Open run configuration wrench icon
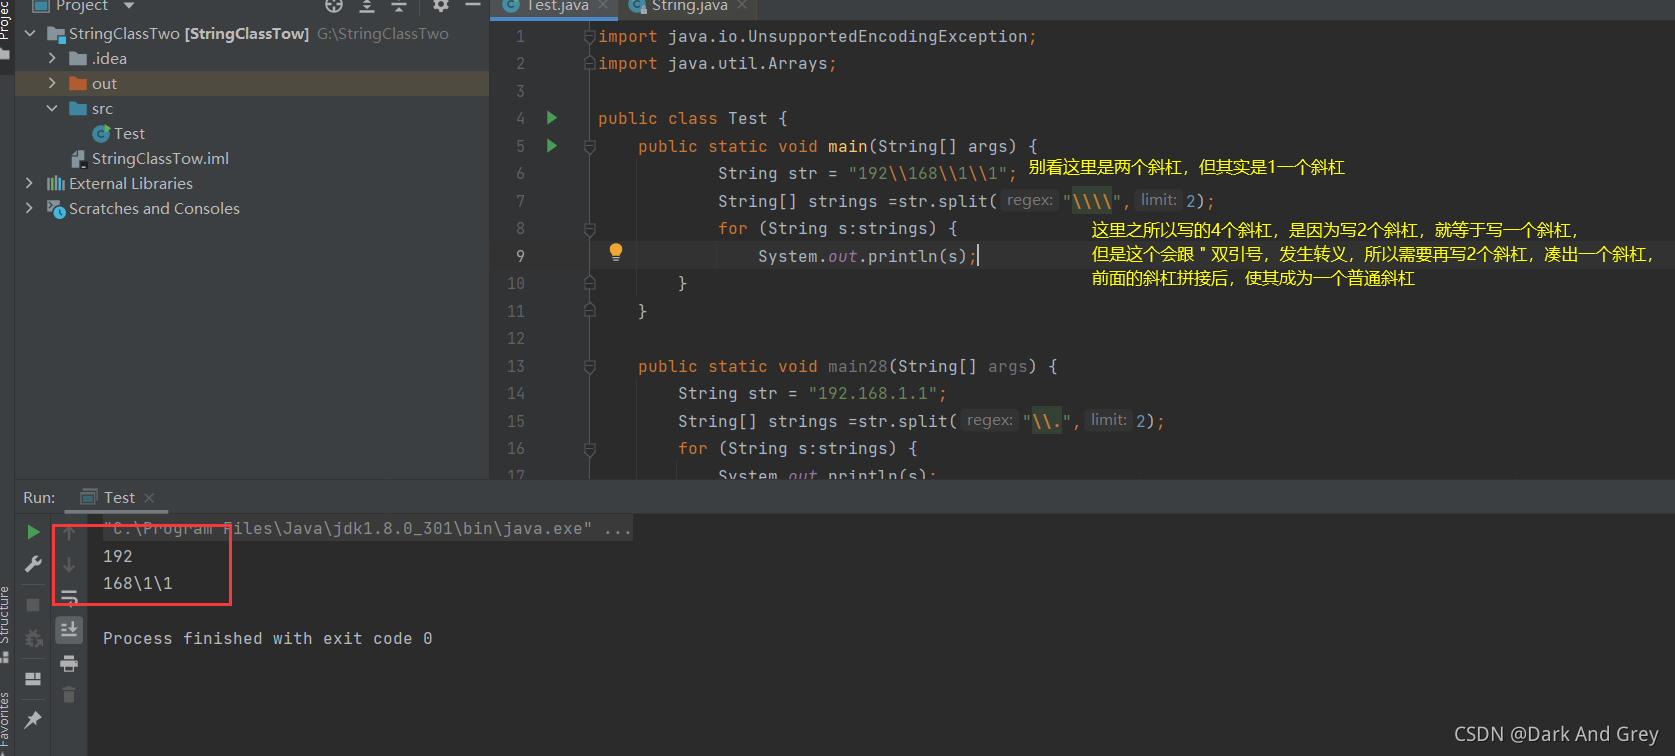 point(33,565)
